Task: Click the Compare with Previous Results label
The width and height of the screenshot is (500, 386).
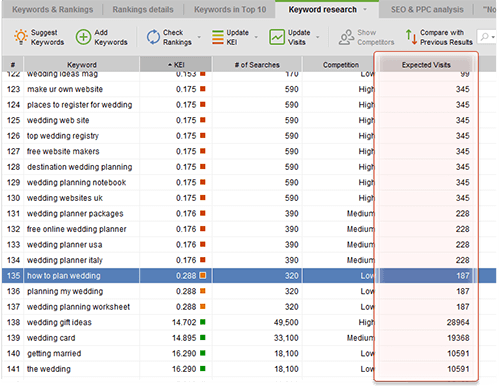Action: [x=446, y=37]
